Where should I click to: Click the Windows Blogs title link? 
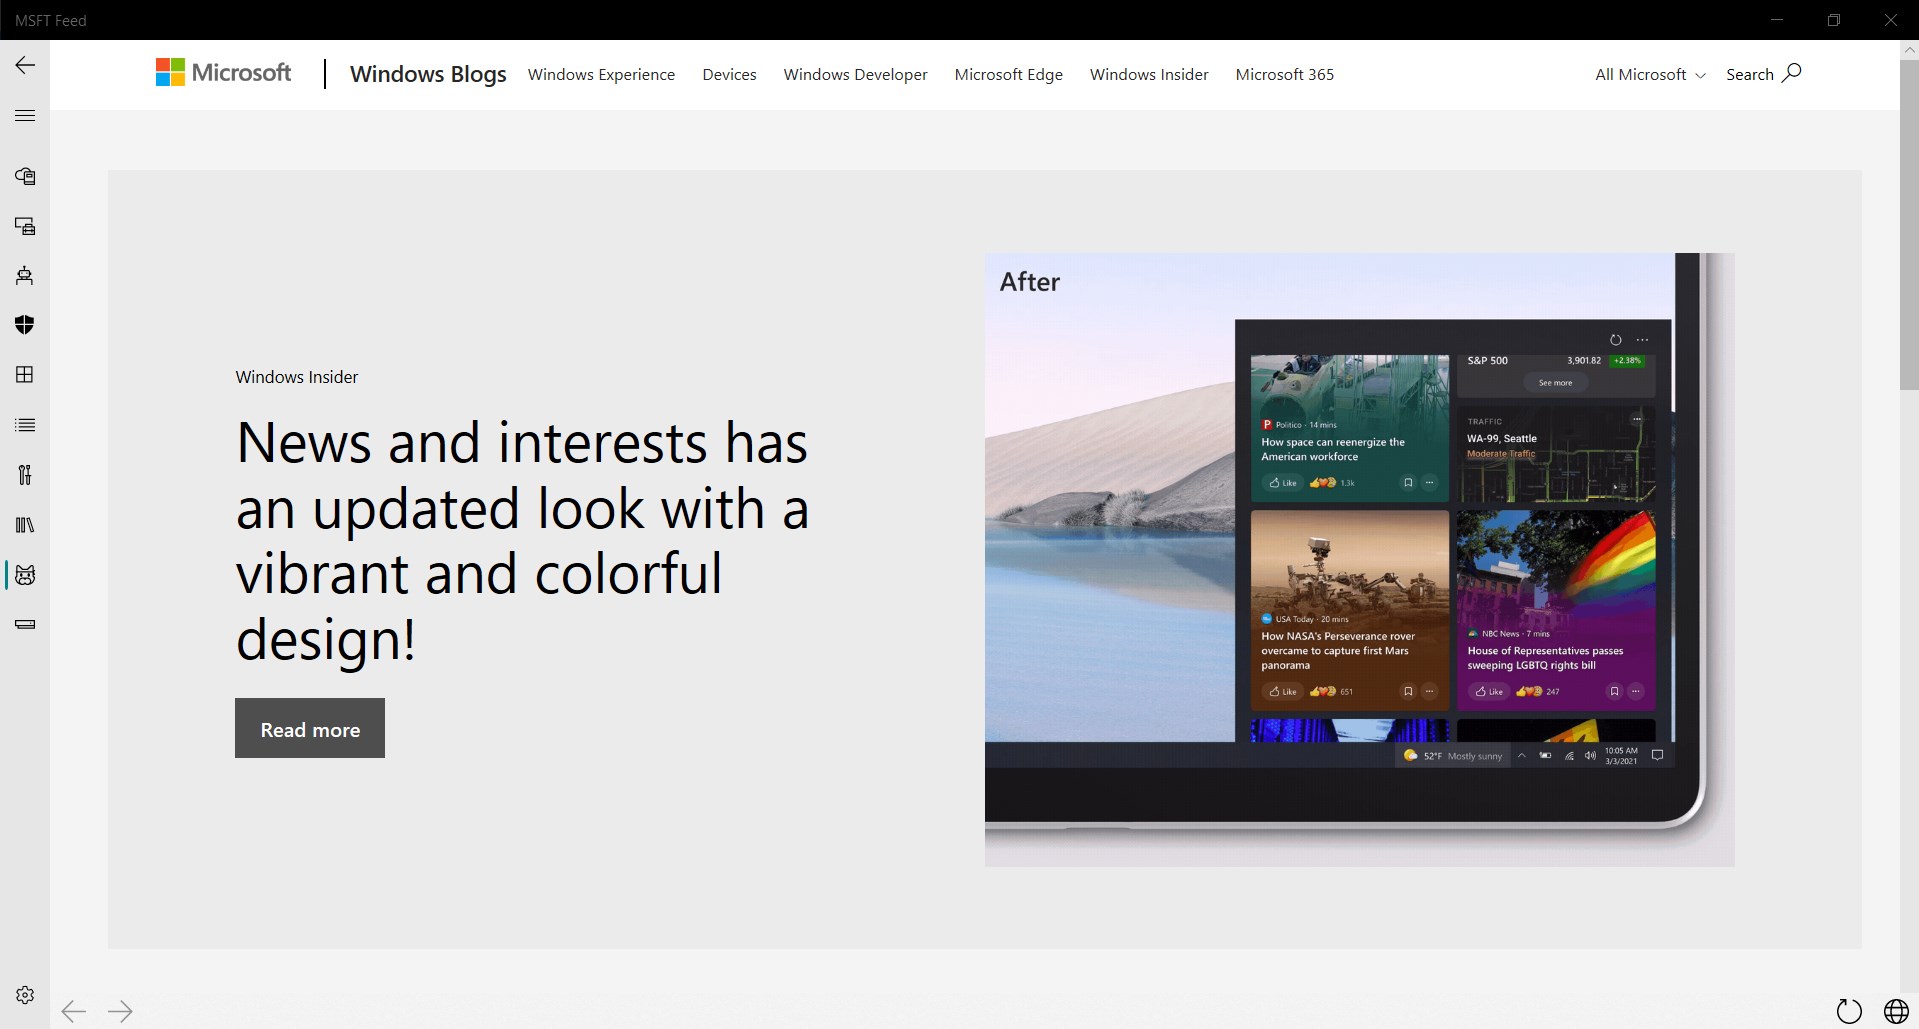coord(428,74)
